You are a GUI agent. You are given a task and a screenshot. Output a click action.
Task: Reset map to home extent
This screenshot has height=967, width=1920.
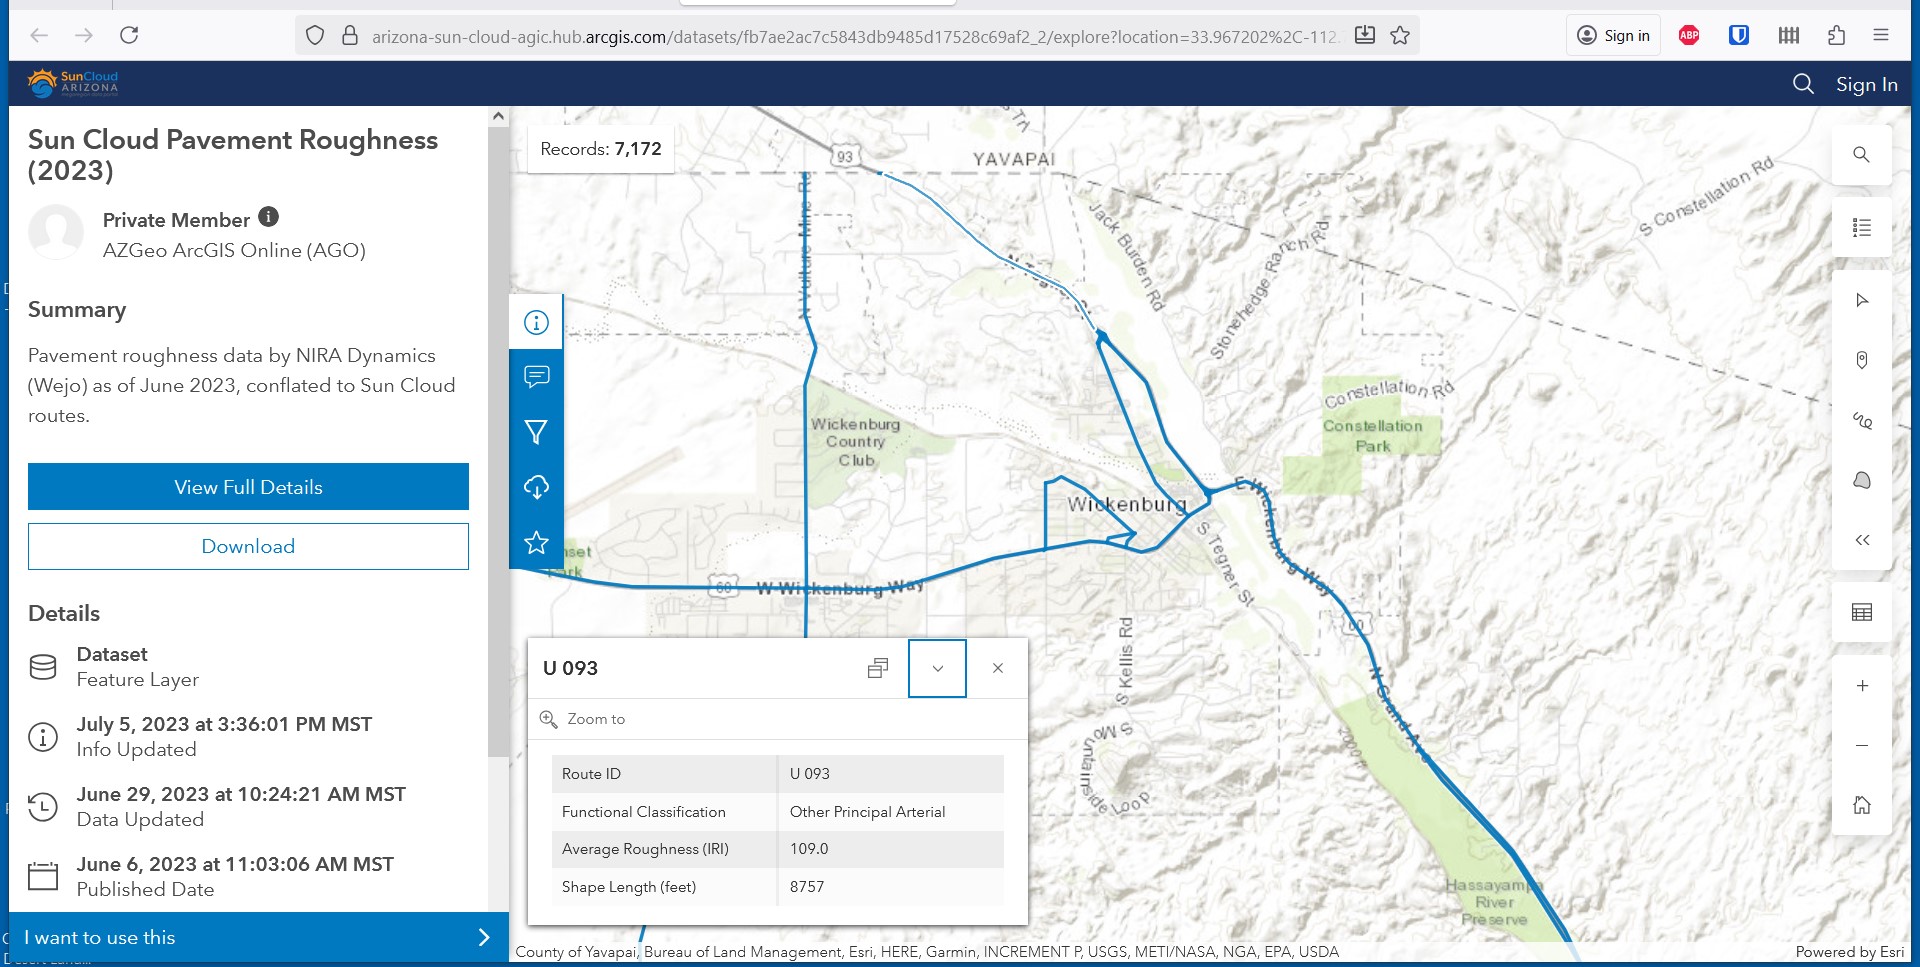pos(1861,805)
